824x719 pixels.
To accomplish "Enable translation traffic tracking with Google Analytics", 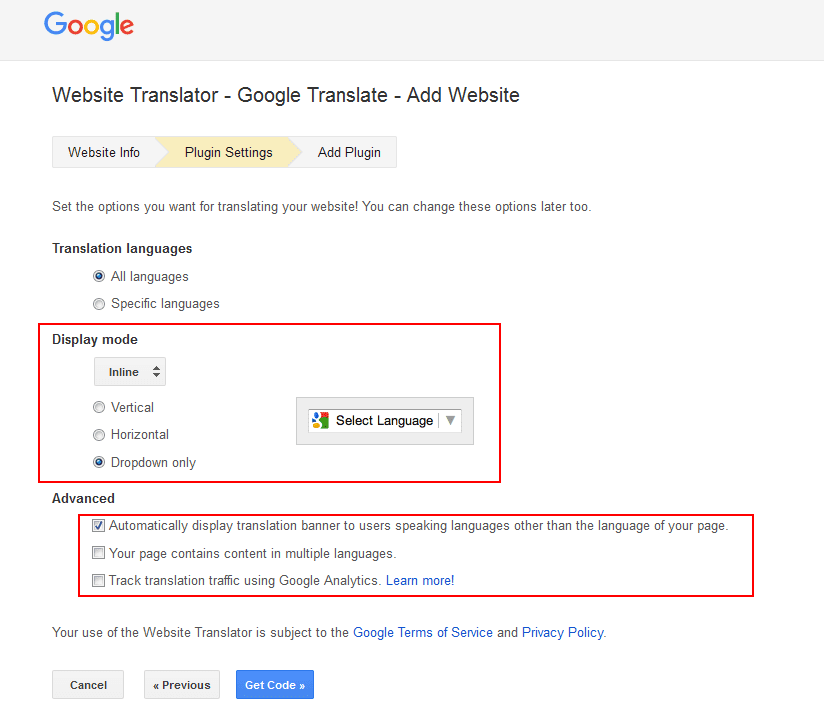I will pos(98,580).
